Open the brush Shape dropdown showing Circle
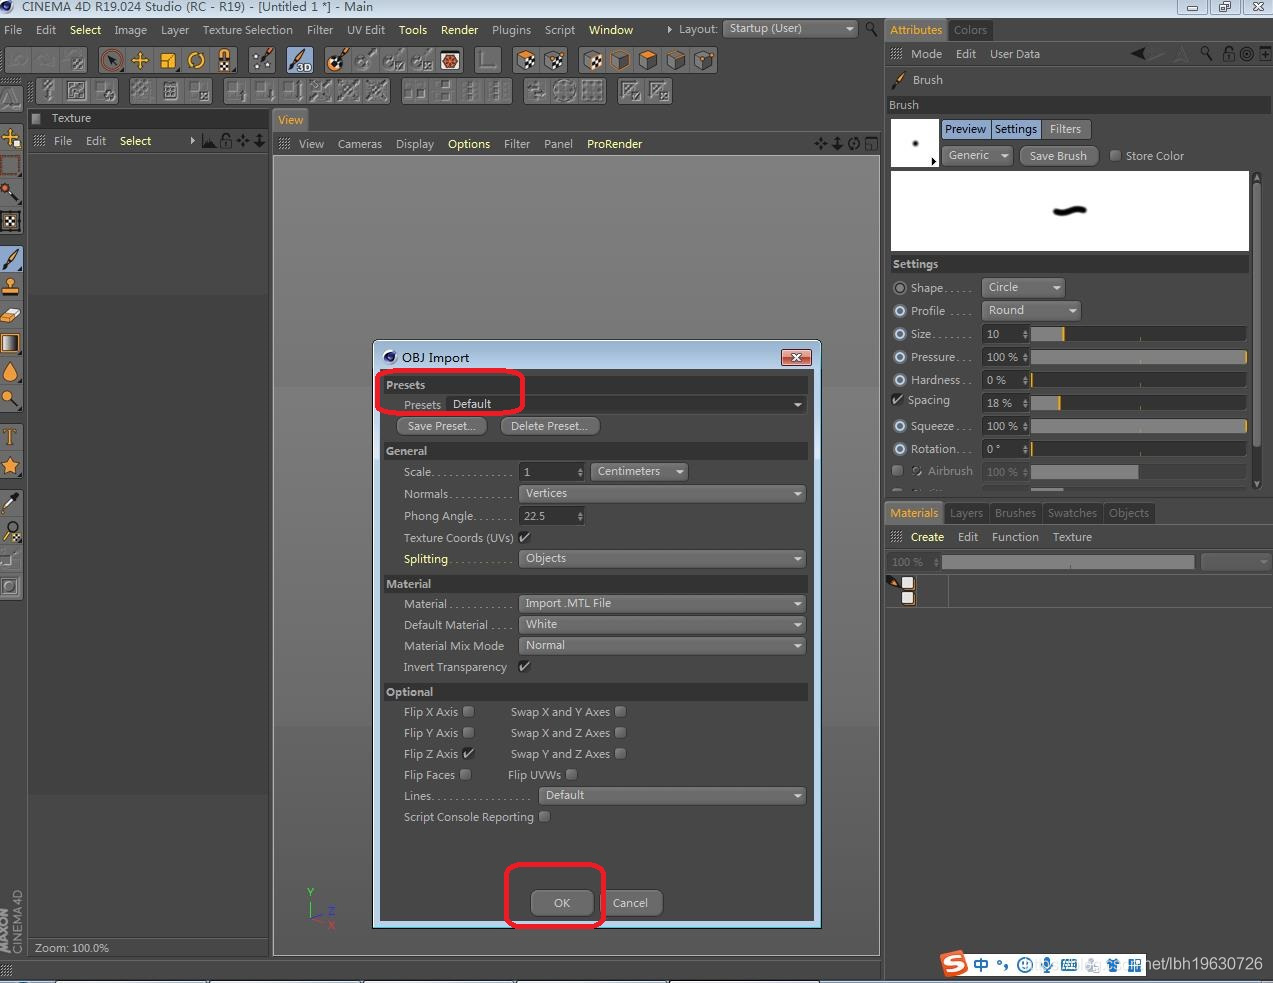 [x=1022, y=288]
